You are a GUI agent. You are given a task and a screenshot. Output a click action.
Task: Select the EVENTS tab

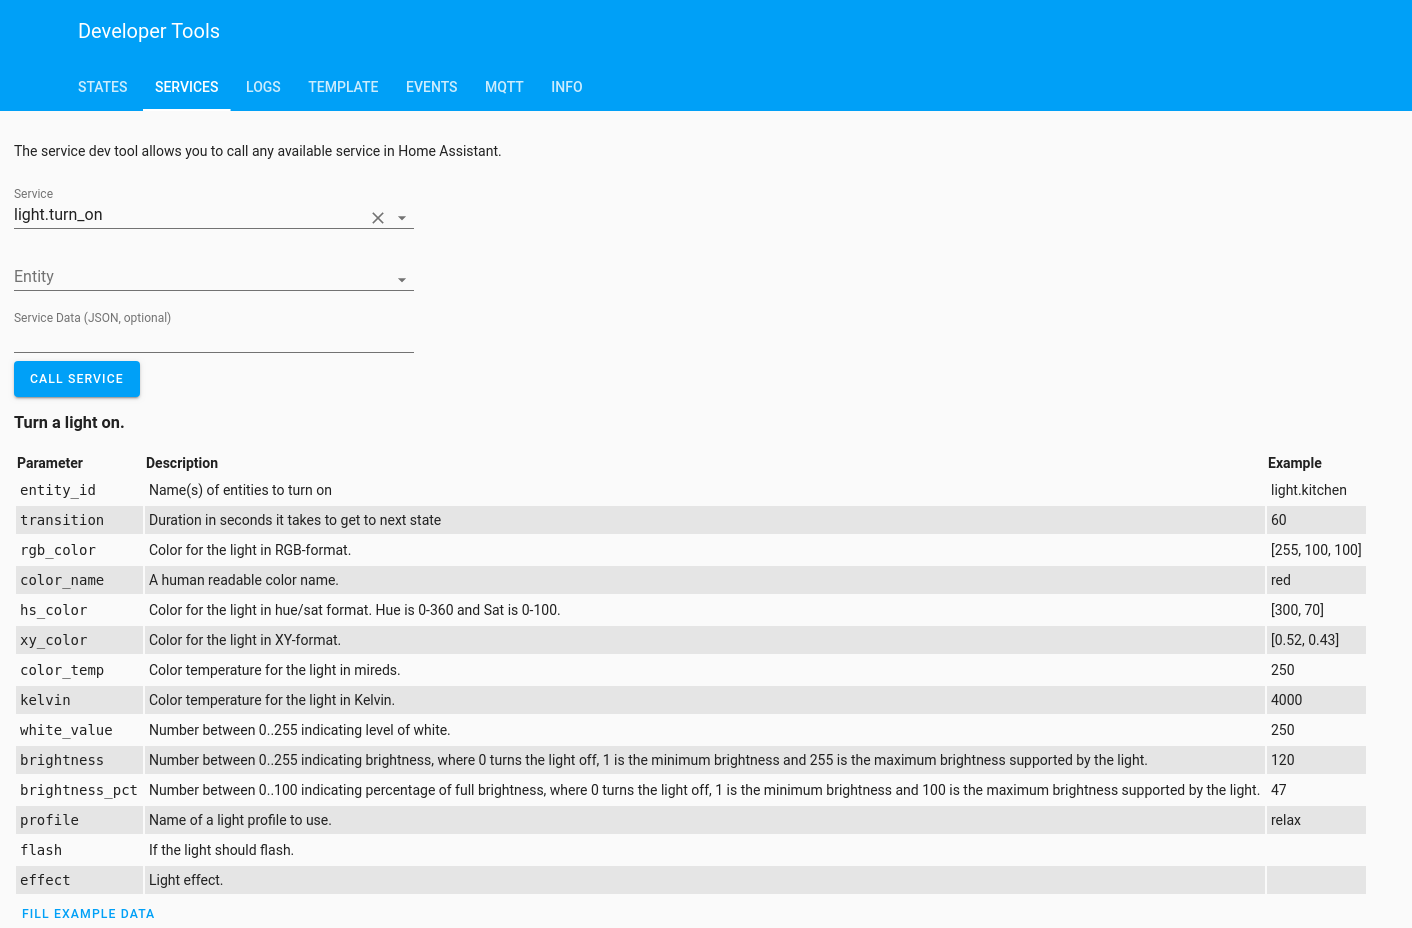click(431, 87)
